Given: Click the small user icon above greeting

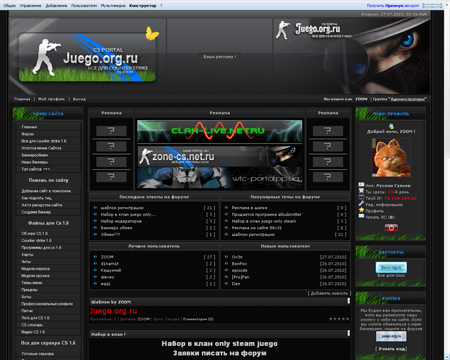Looking at the screenshot, I should [391, 126].
